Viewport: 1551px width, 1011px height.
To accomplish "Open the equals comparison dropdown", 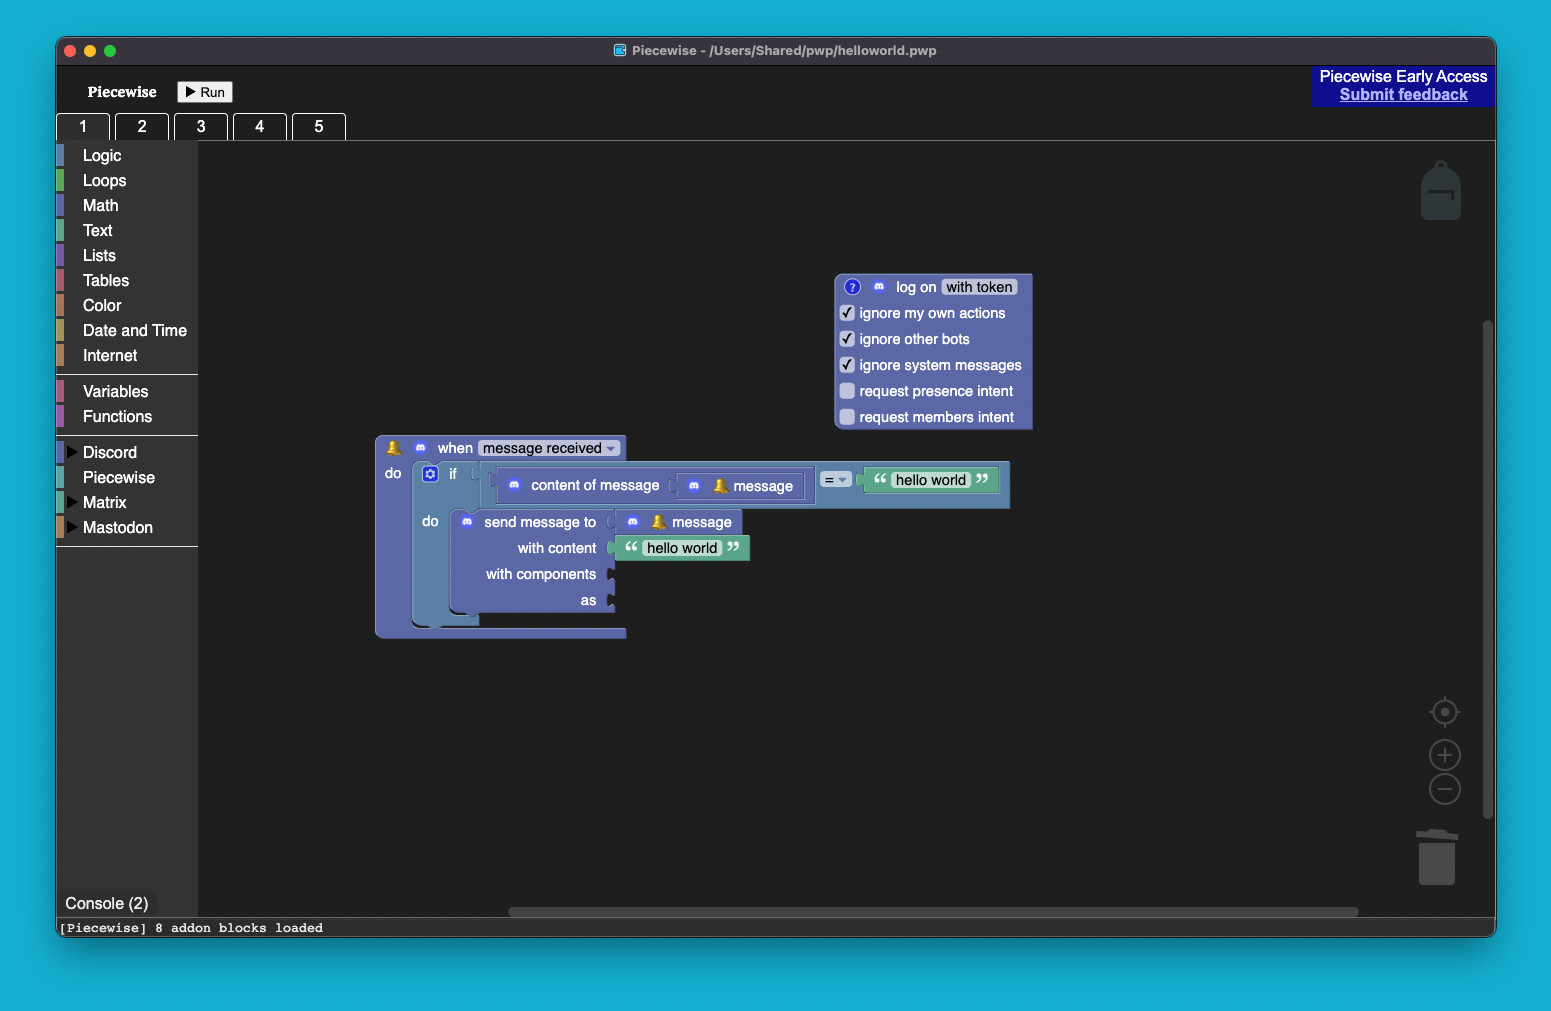I will point(837,480).
